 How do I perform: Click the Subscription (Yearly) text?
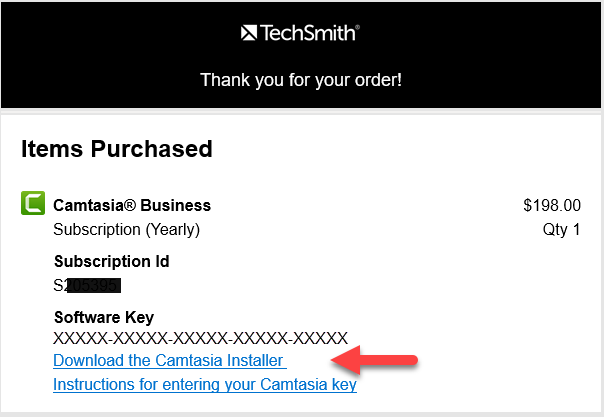coord(126,229)
